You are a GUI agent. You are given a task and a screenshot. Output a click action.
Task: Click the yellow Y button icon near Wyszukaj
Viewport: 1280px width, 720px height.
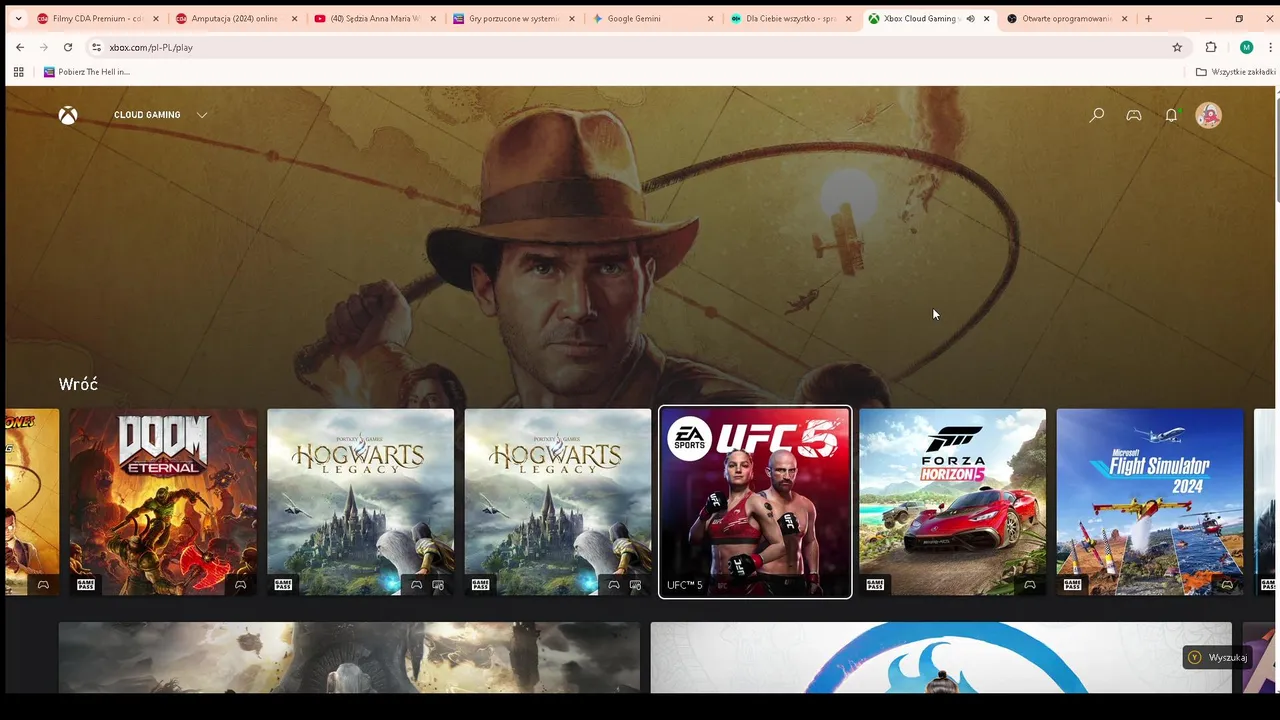point(1194,657)
